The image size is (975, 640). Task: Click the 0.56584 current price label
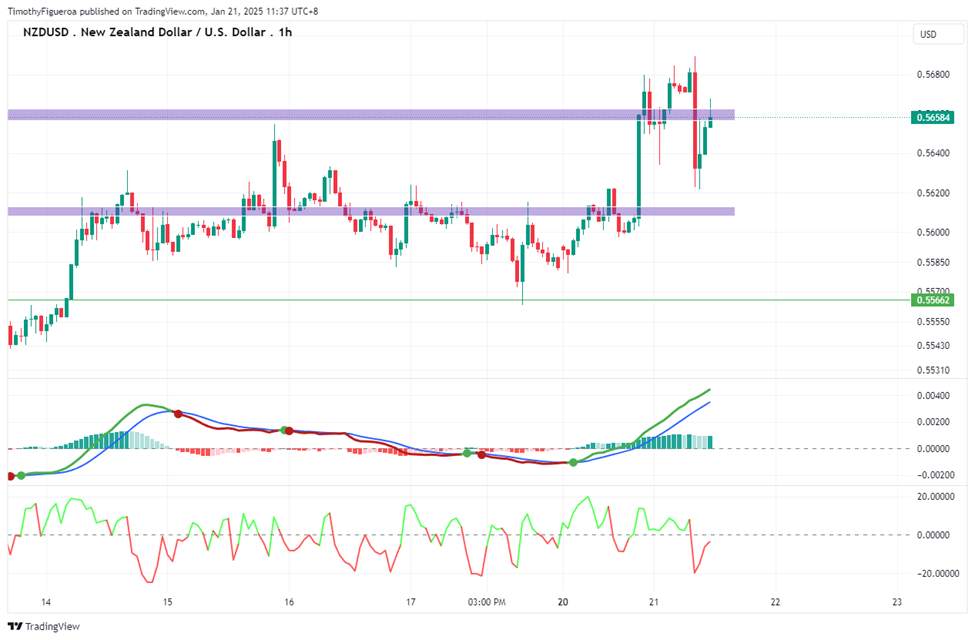(932, 117)
